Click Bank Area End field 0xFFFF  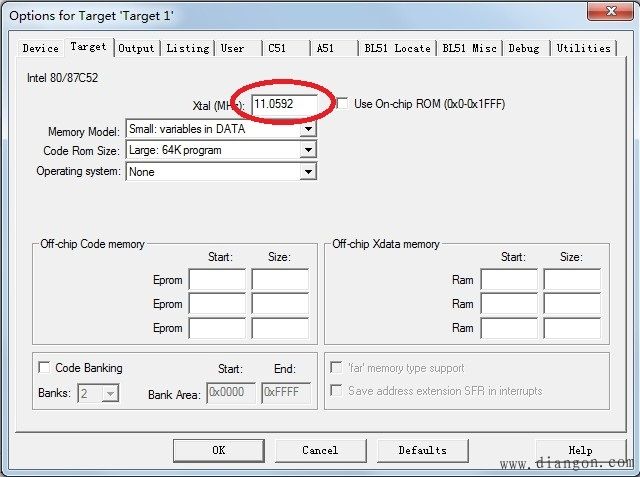pyautogui.click(x=286, y=393)
